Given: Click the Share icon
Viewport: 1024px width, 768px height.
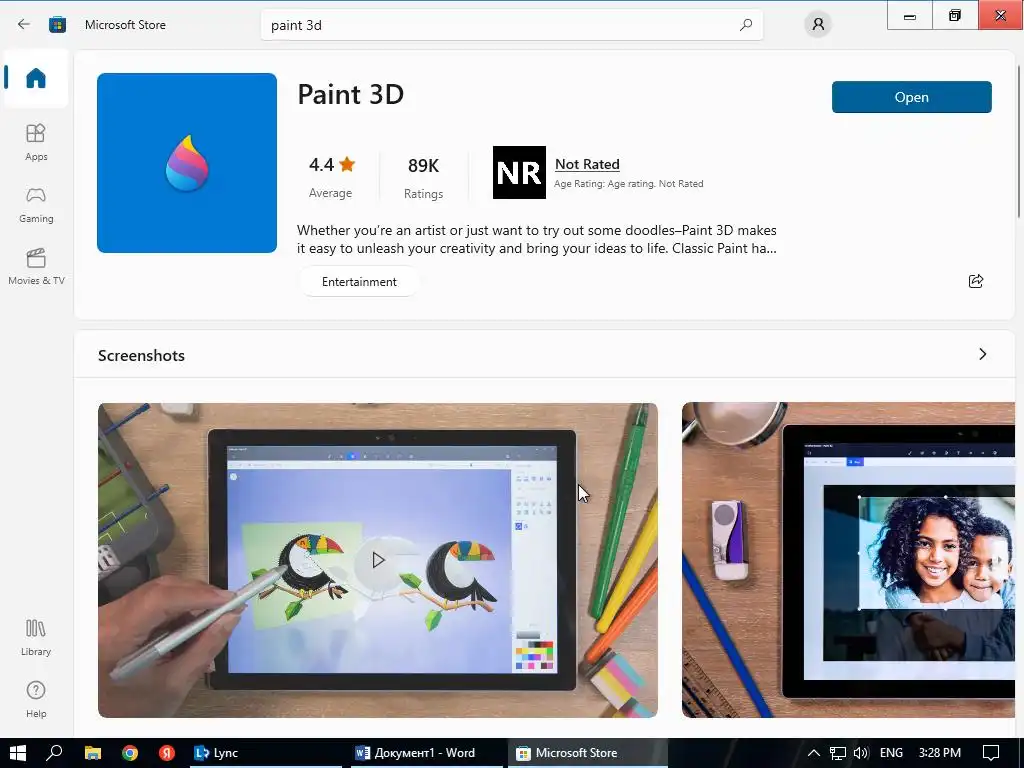Looking at the screenshot, I should coord(976,281).
